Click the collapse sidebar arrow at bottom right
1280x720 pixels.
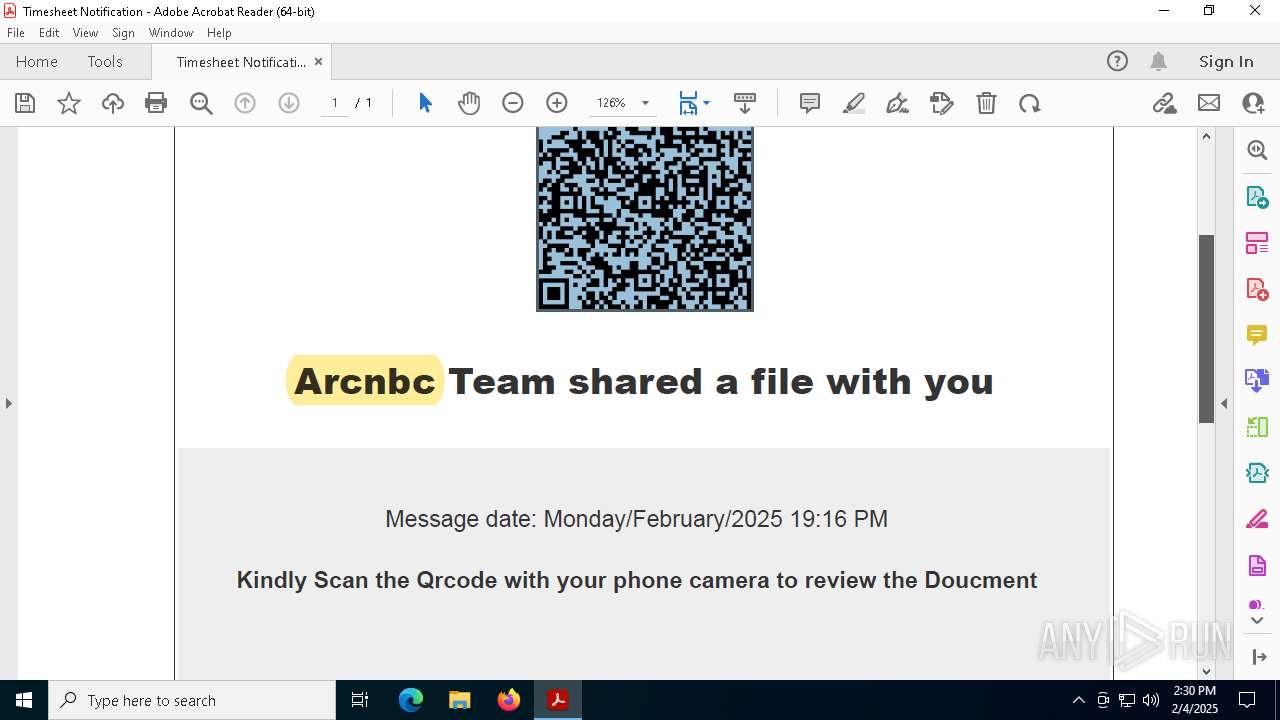1259,657
